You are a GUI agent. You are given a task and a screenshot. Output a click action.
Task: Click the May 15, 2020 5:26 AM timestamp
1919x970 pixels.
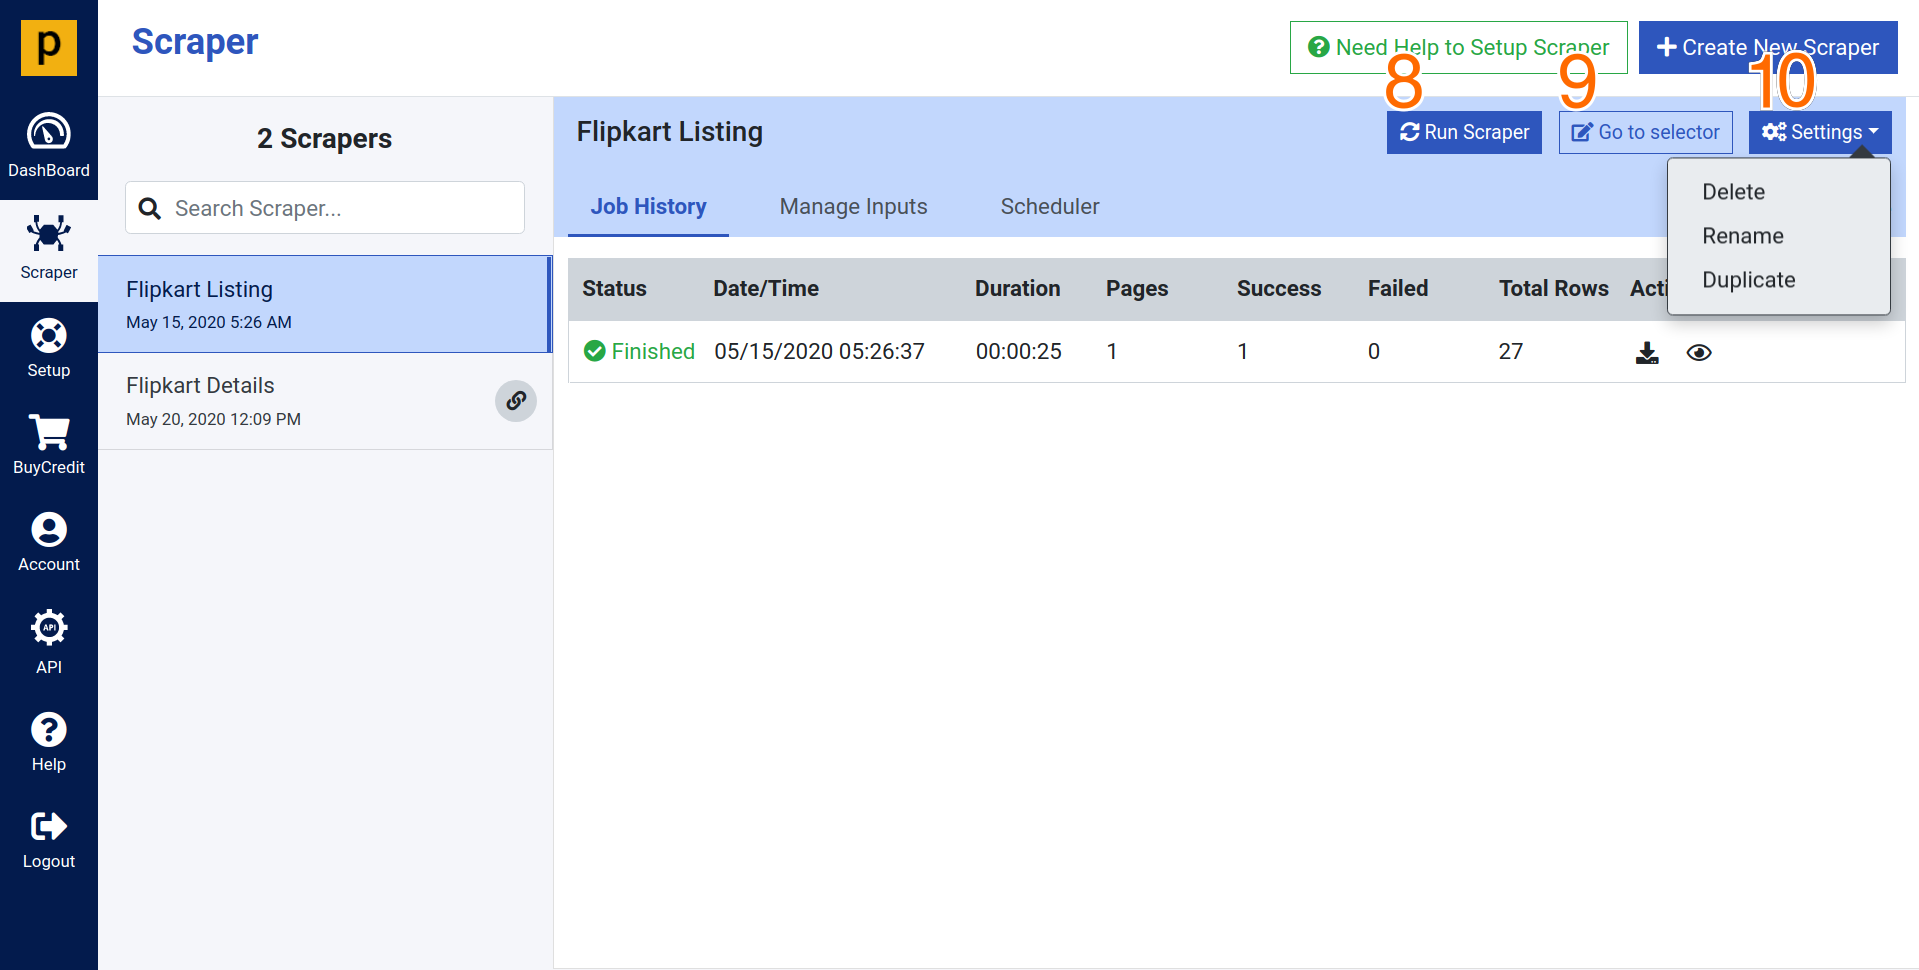click(209, 322)
